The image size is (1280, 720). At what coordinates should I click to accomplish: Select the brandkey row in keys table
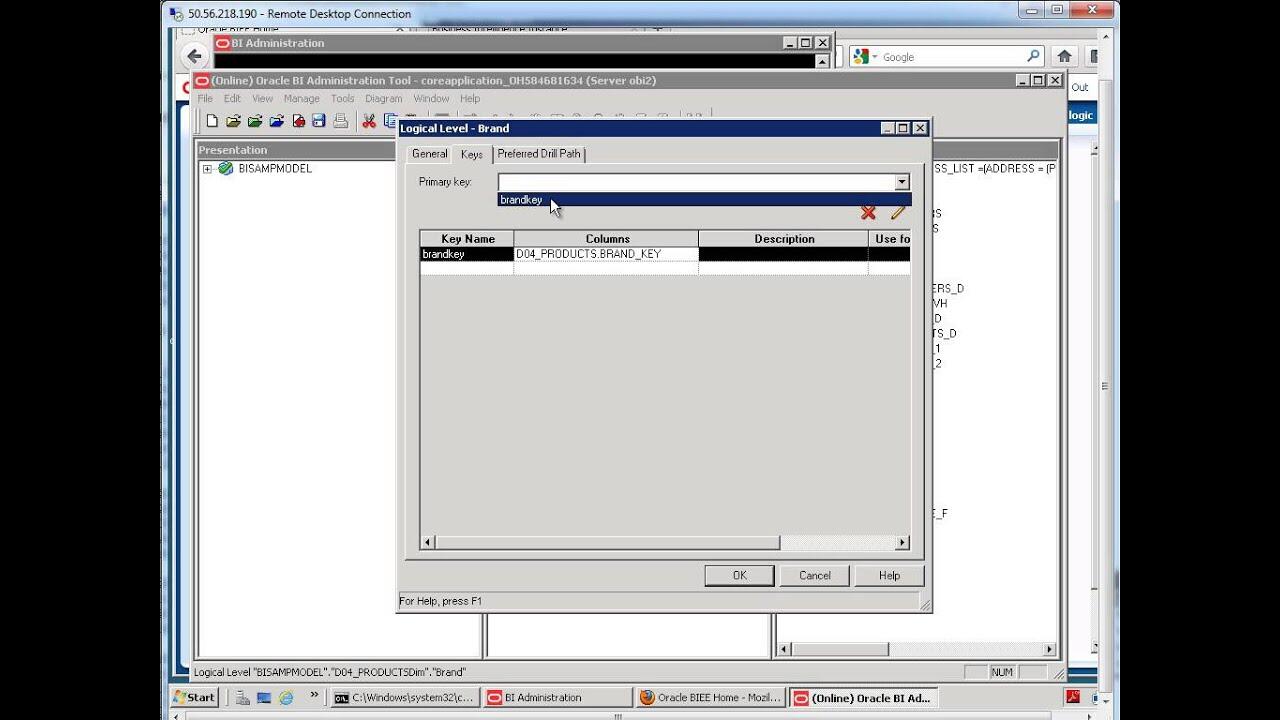(x=665, y=254)
